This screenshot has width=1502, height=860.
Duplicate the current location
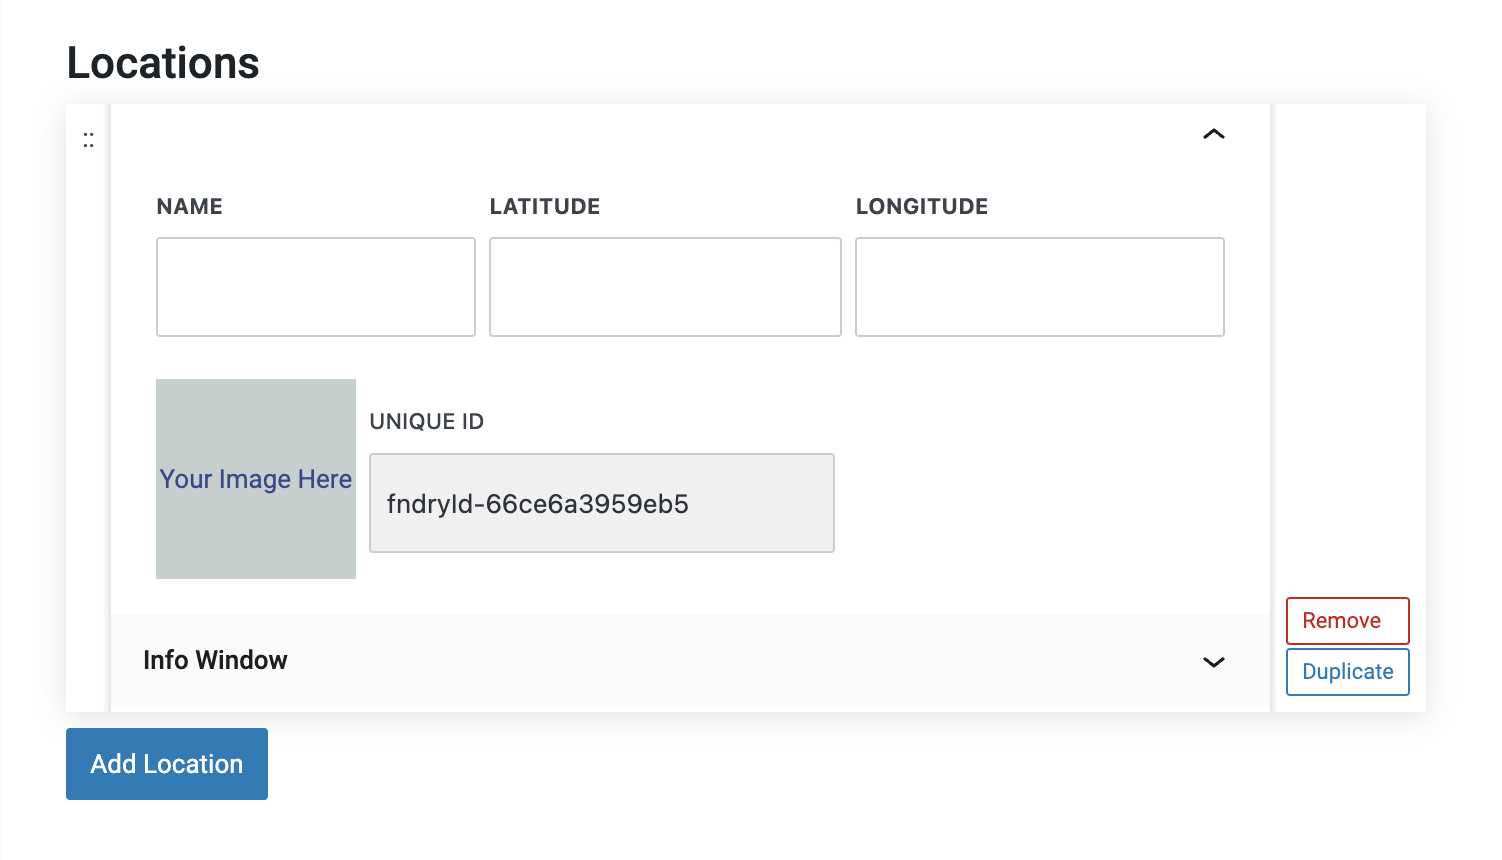1347,672
